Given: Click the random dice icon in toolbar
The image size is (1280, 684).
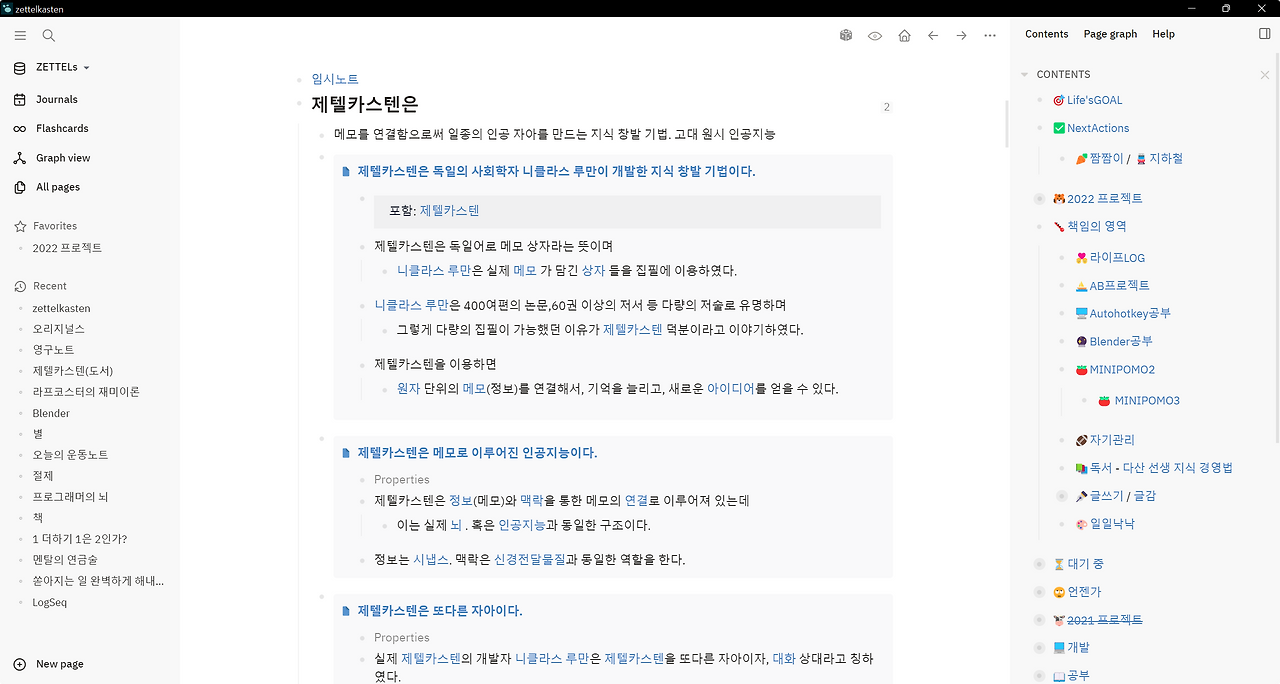Looking at the screenshot, I should point(846,35).
